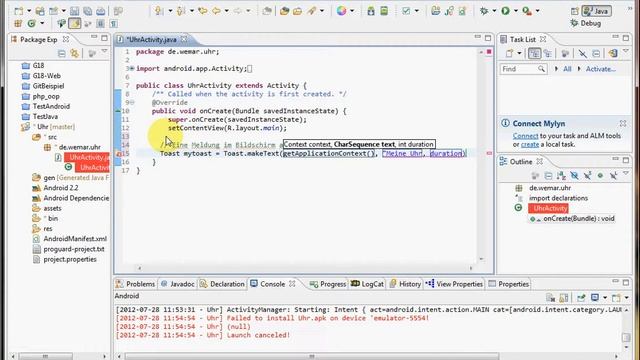This screenshot has width=640, height=360.
Task: Toggle Hide Fields in Outline
Action: point(574,176)
